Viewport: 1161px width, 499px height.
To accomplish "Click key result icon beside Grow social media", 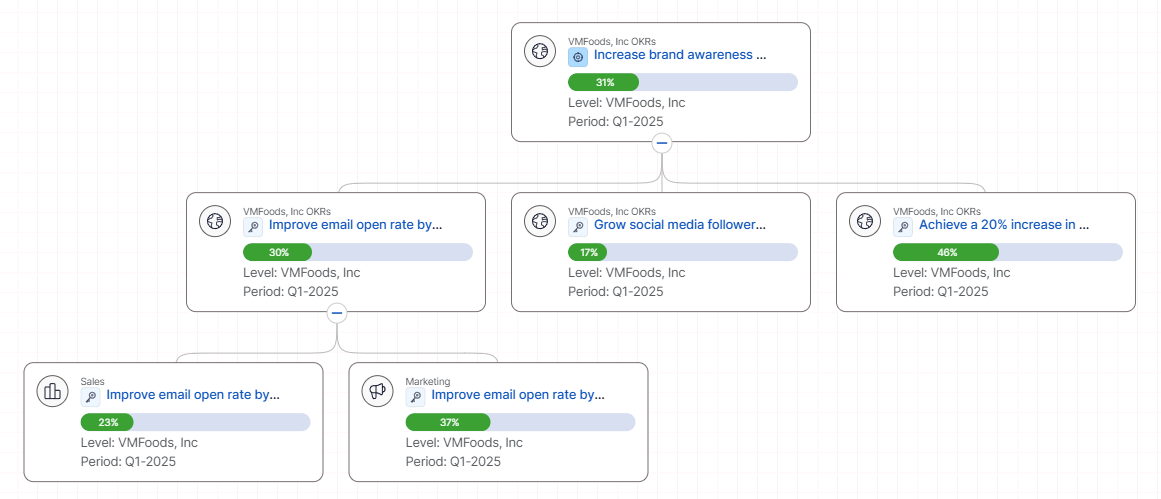I will 578,227.
